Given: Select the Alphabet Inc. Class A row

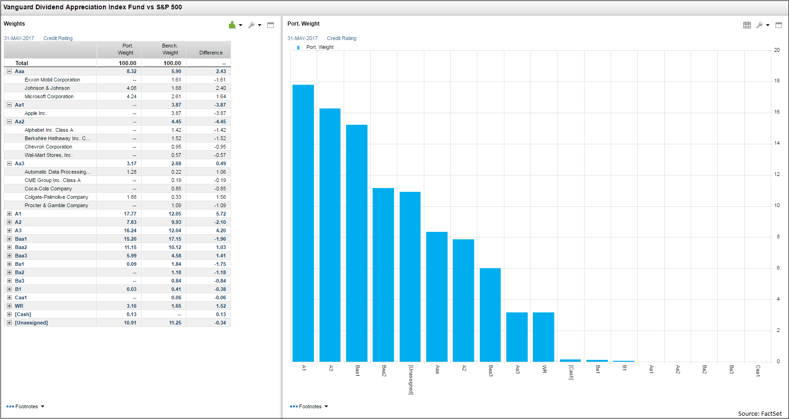Looking at the screenshot, I should 118,130.
